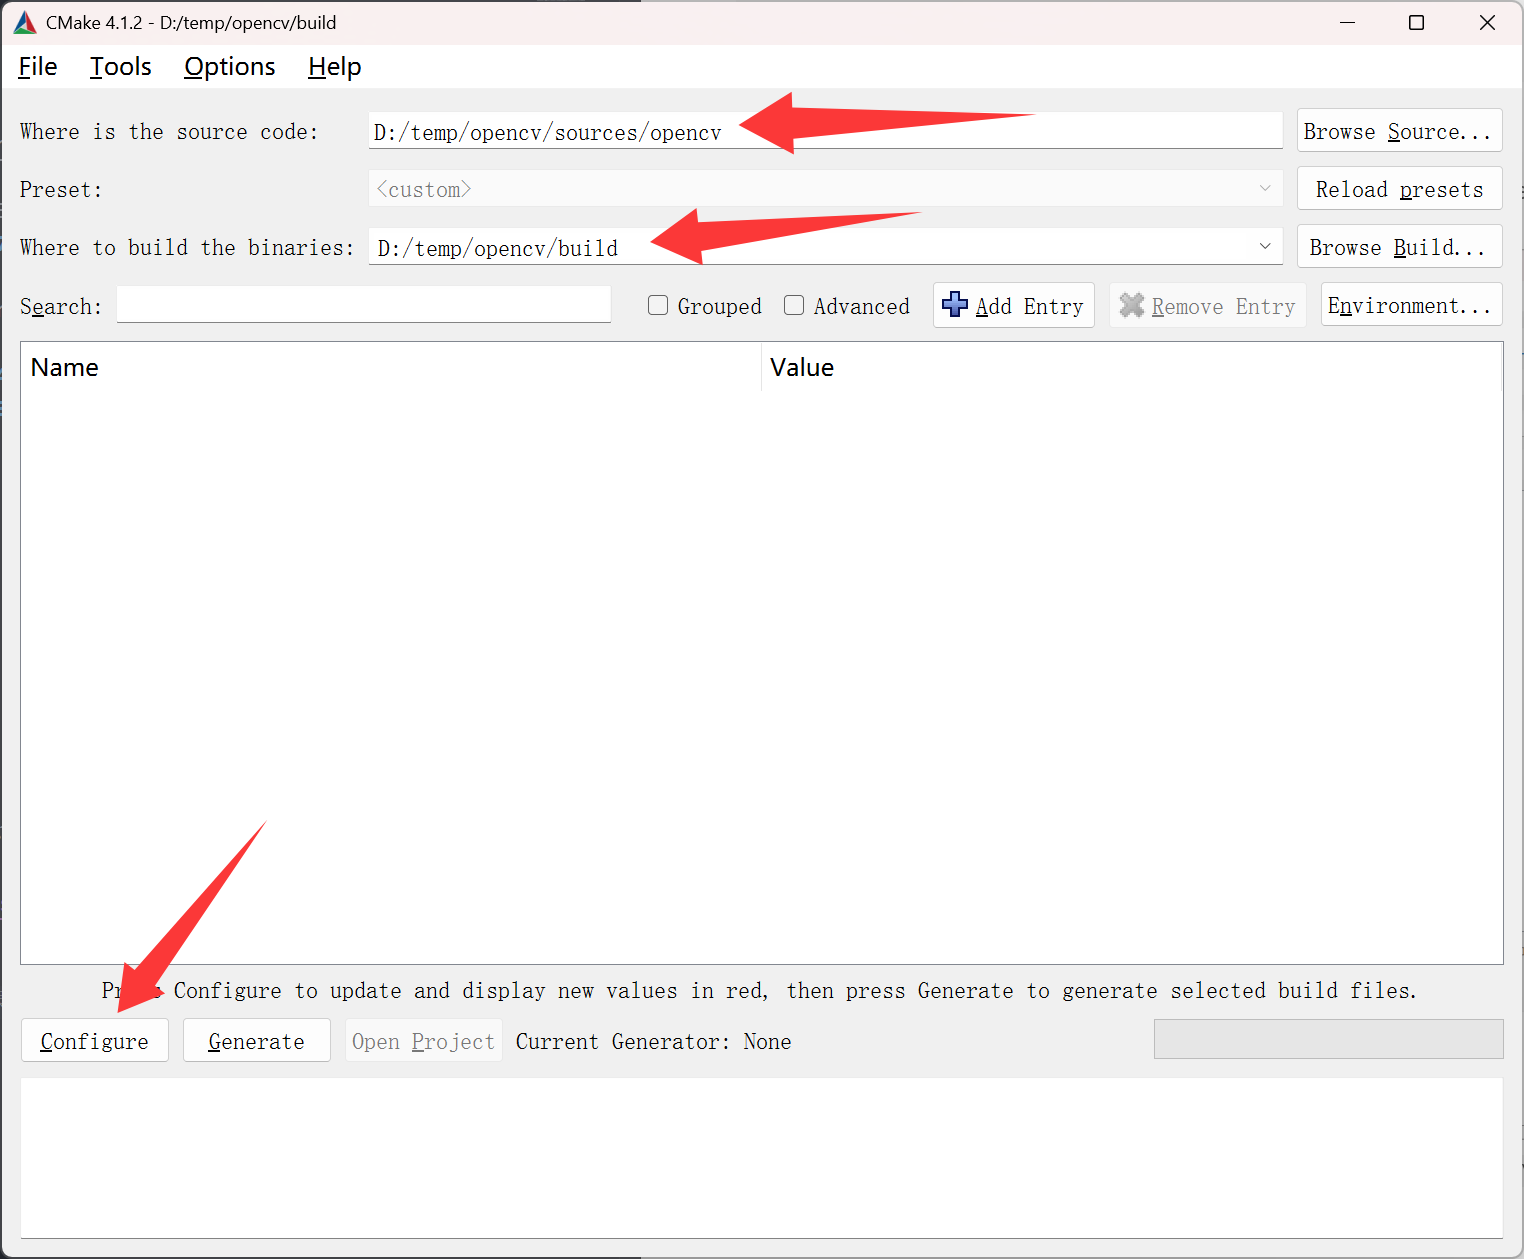Screen dimensions: 1524x1259
Task: Click the grayed Remove Entry cross icon
Action: pos(1131,305)
